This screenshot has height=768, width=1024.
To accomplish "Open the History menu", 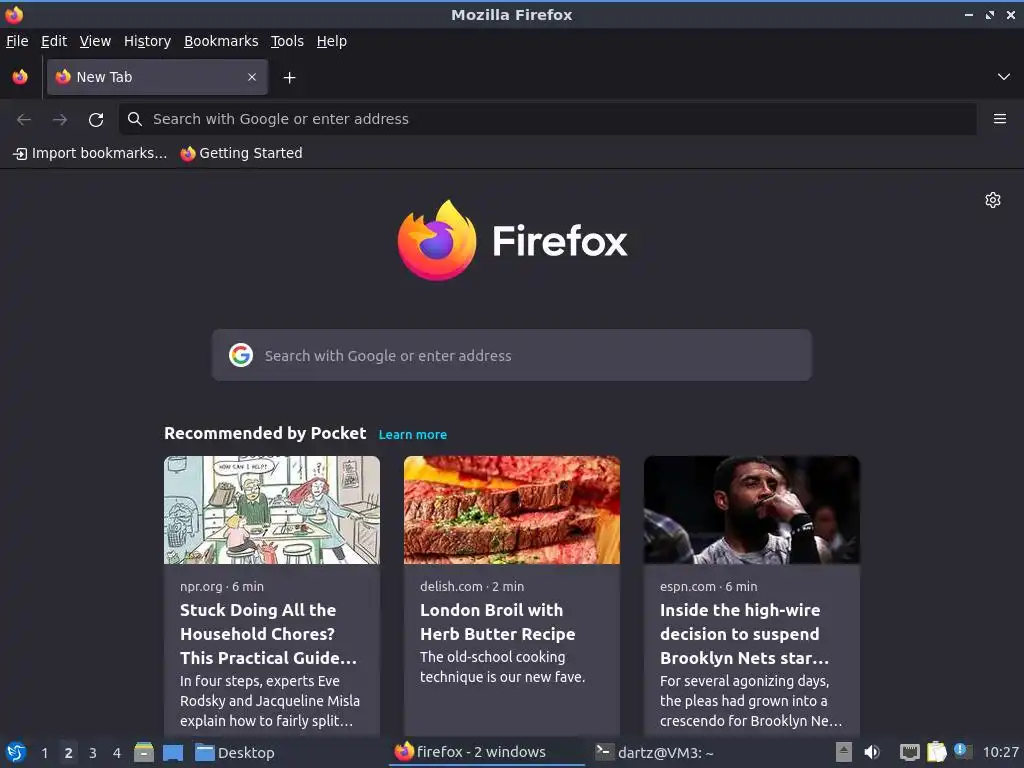I will point(147,41).
